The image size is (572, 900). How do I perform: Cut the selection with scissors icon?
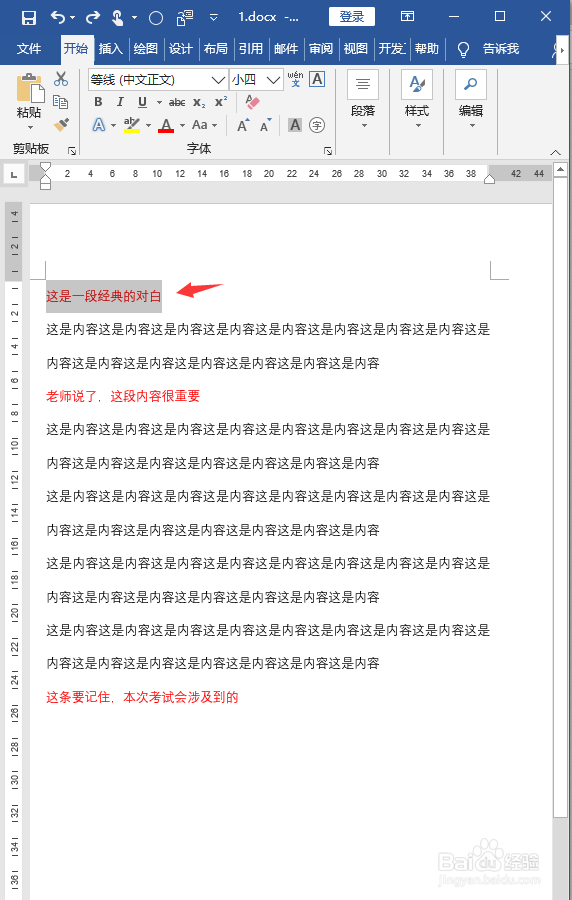[61, 79]
